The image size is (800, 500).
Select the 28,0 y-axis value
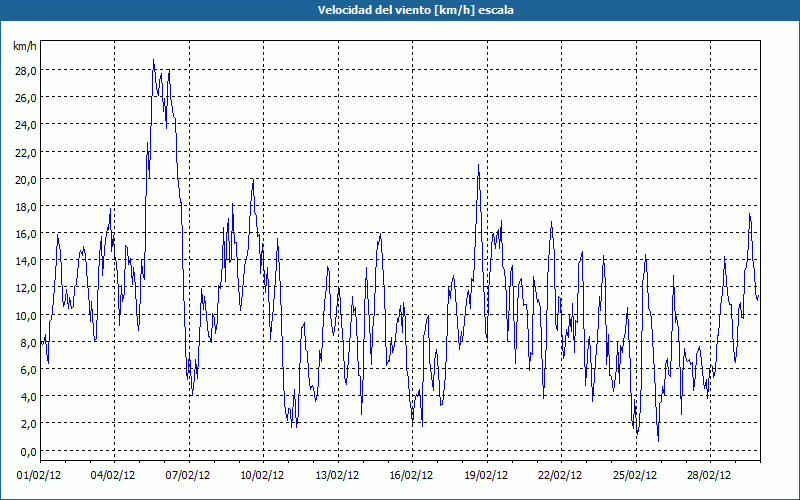coord(26,70)
